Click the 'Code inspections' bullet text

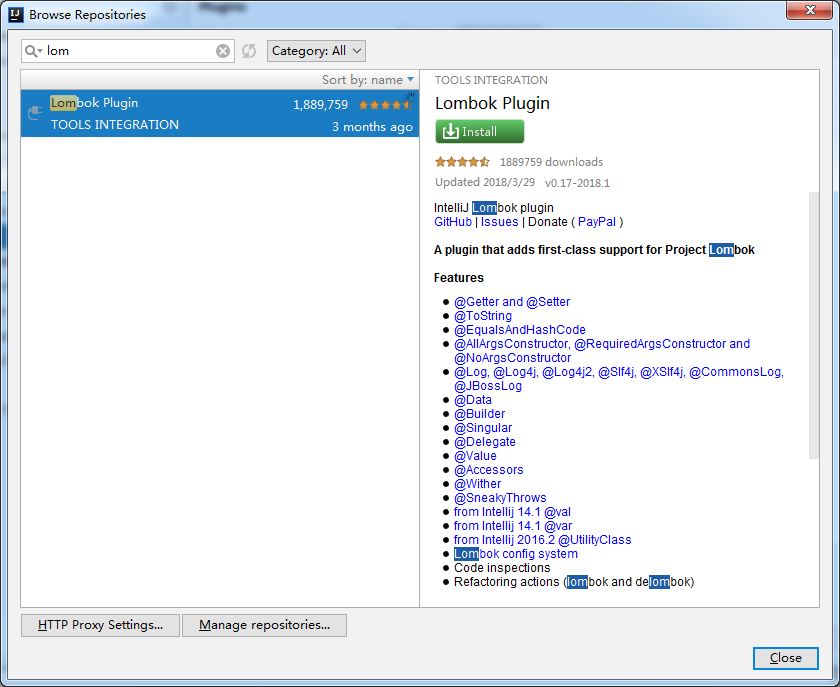pos(502,567)
